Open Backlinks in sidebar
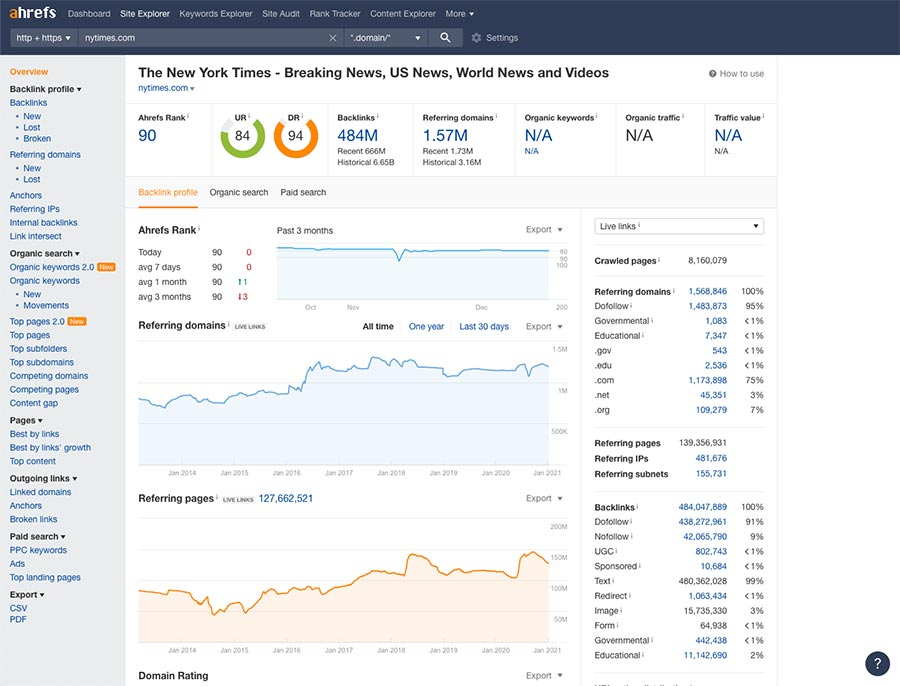Image resolution: width=900 pixels, height=686 pixels. tap(28, 103)
